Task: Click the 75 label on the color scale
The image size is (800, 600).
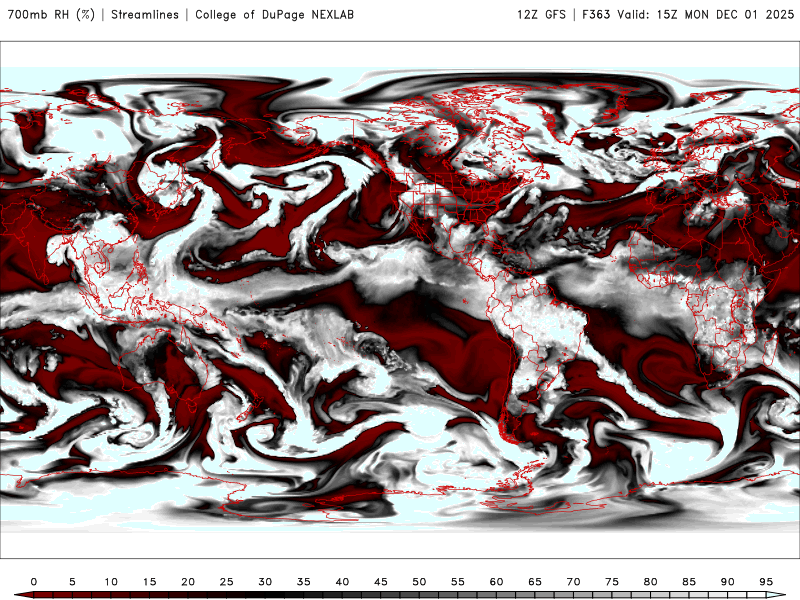Action: pyautogui.click(x=612, y=582)
